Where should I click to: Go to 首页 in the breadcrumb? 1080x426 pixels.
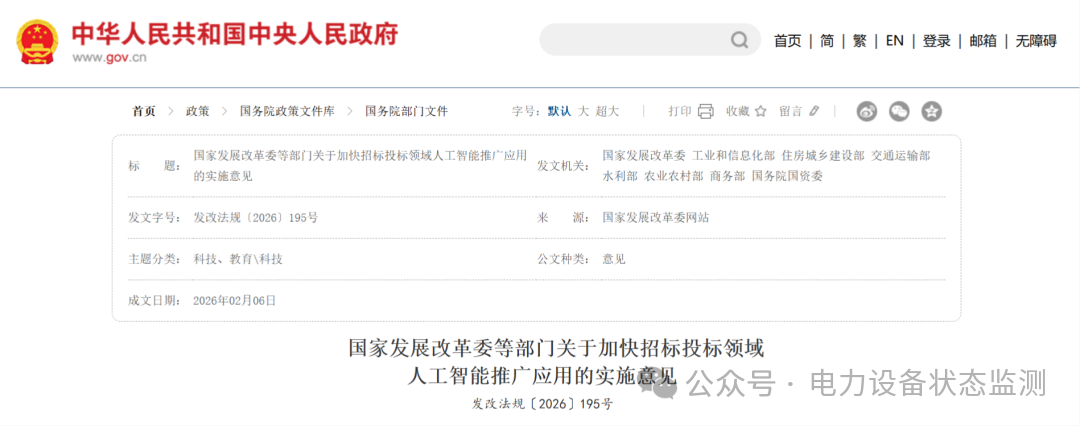144,111
